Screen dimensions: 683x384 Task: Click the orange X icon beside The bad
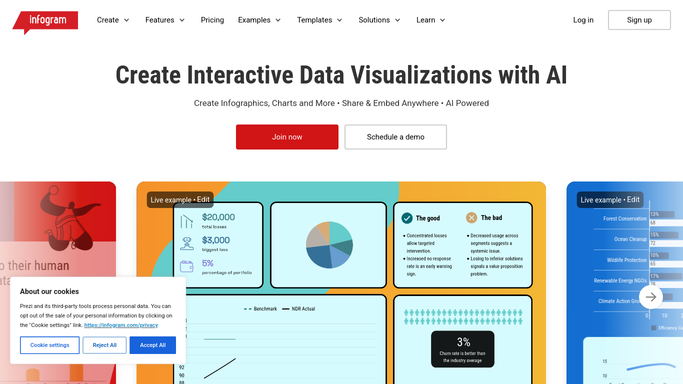[x=471, y=218]
